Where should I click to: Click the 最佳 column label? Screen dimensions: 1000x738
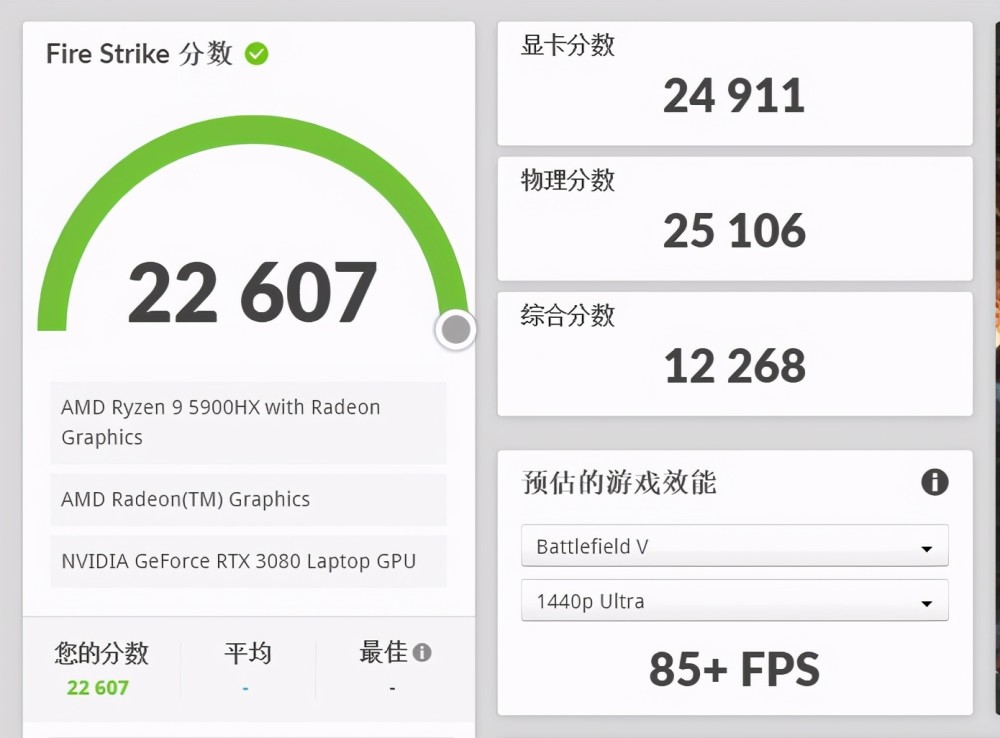coord(383,653)
